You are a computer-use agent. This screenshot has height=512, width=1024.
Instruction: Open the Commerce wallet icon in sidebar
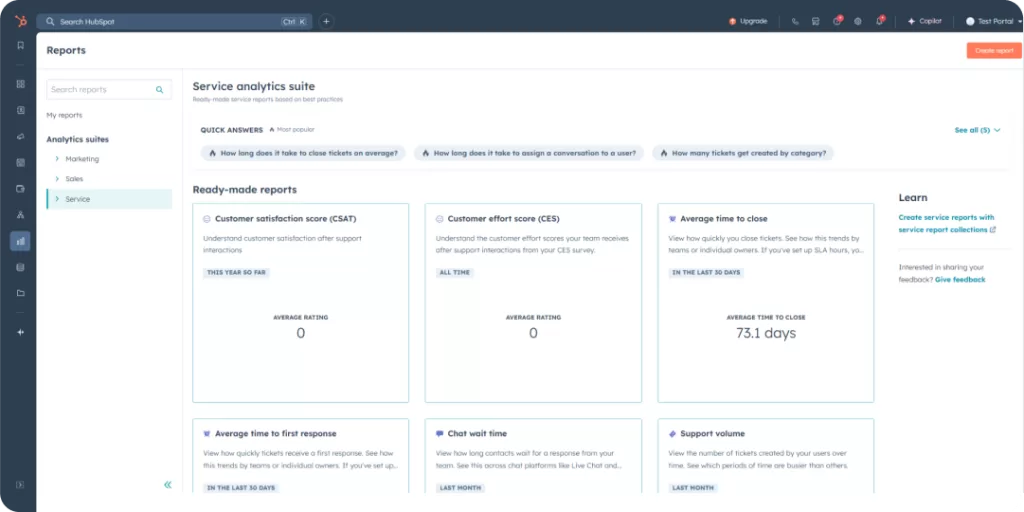(x=20, y=189)
